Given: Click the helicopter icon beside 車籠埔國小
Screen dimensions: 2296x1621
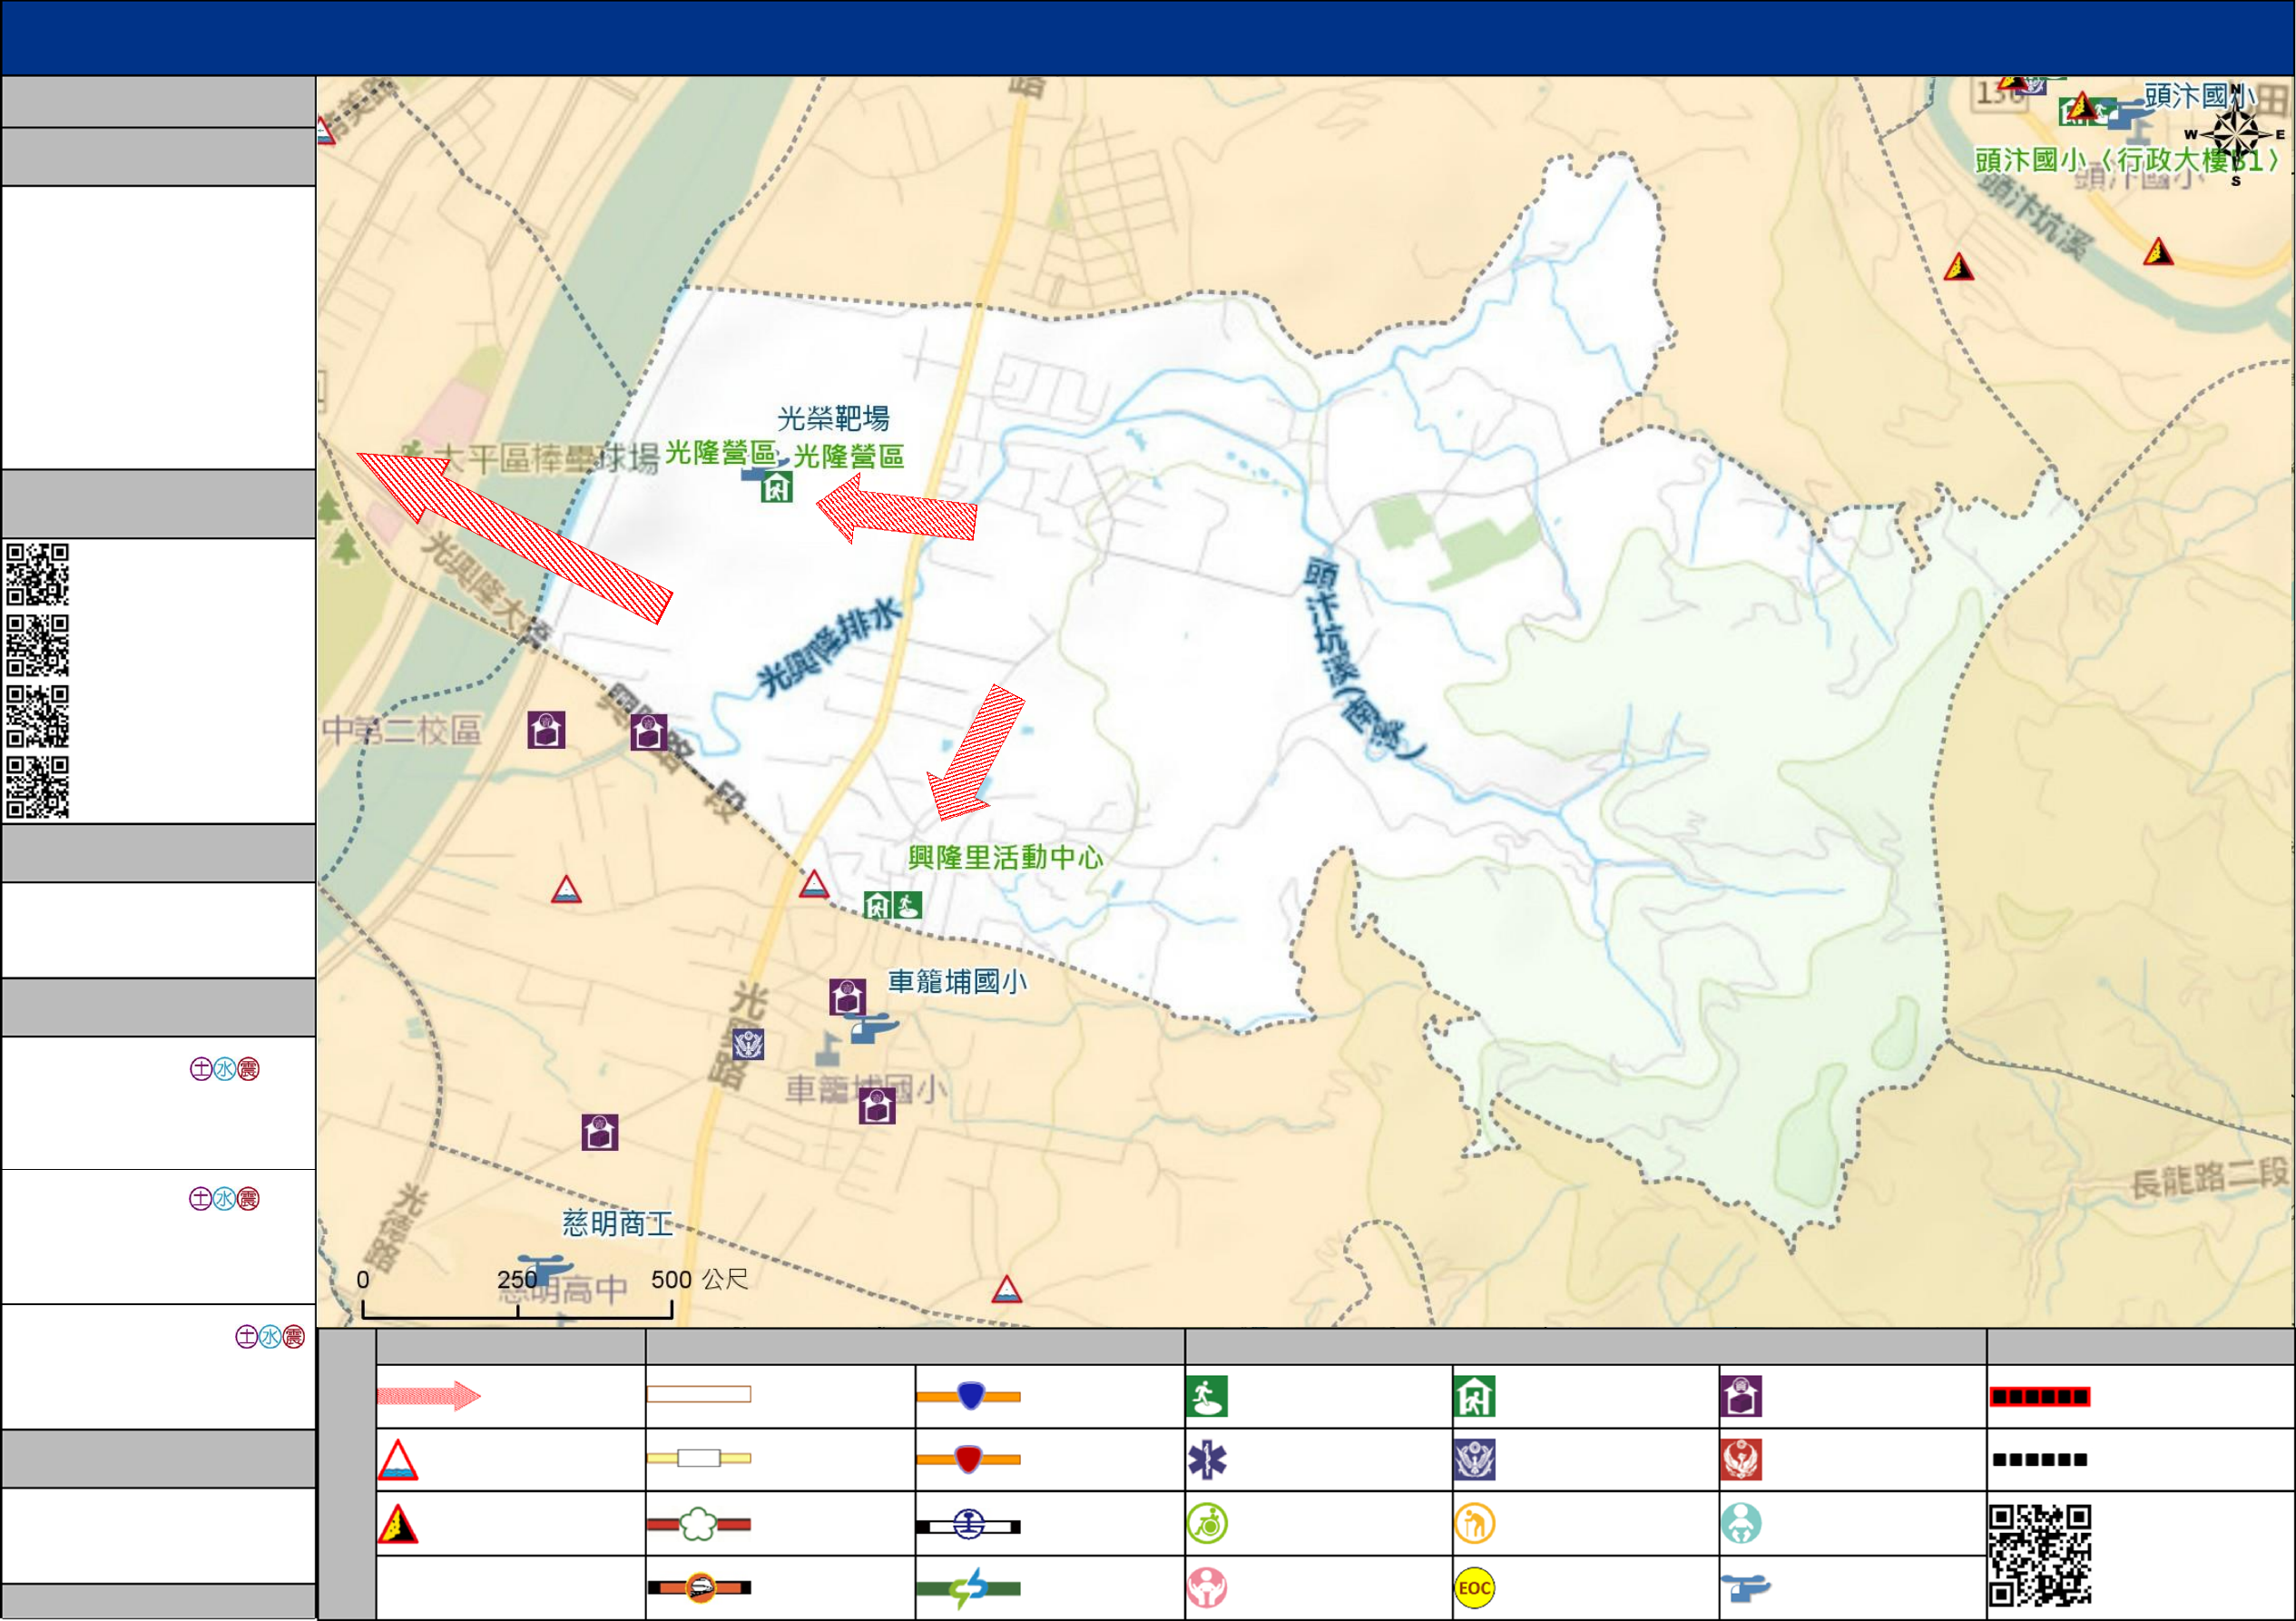Looking at the screenshot, I should pyautogui.click(x=871, y=1027).
